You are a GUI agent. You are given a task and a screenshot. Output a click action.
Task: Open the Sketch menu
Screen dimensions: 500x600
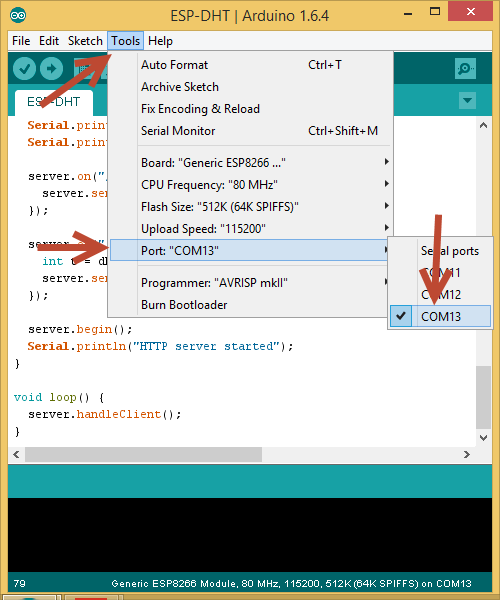pyautogui.click(x=85, y=41)
